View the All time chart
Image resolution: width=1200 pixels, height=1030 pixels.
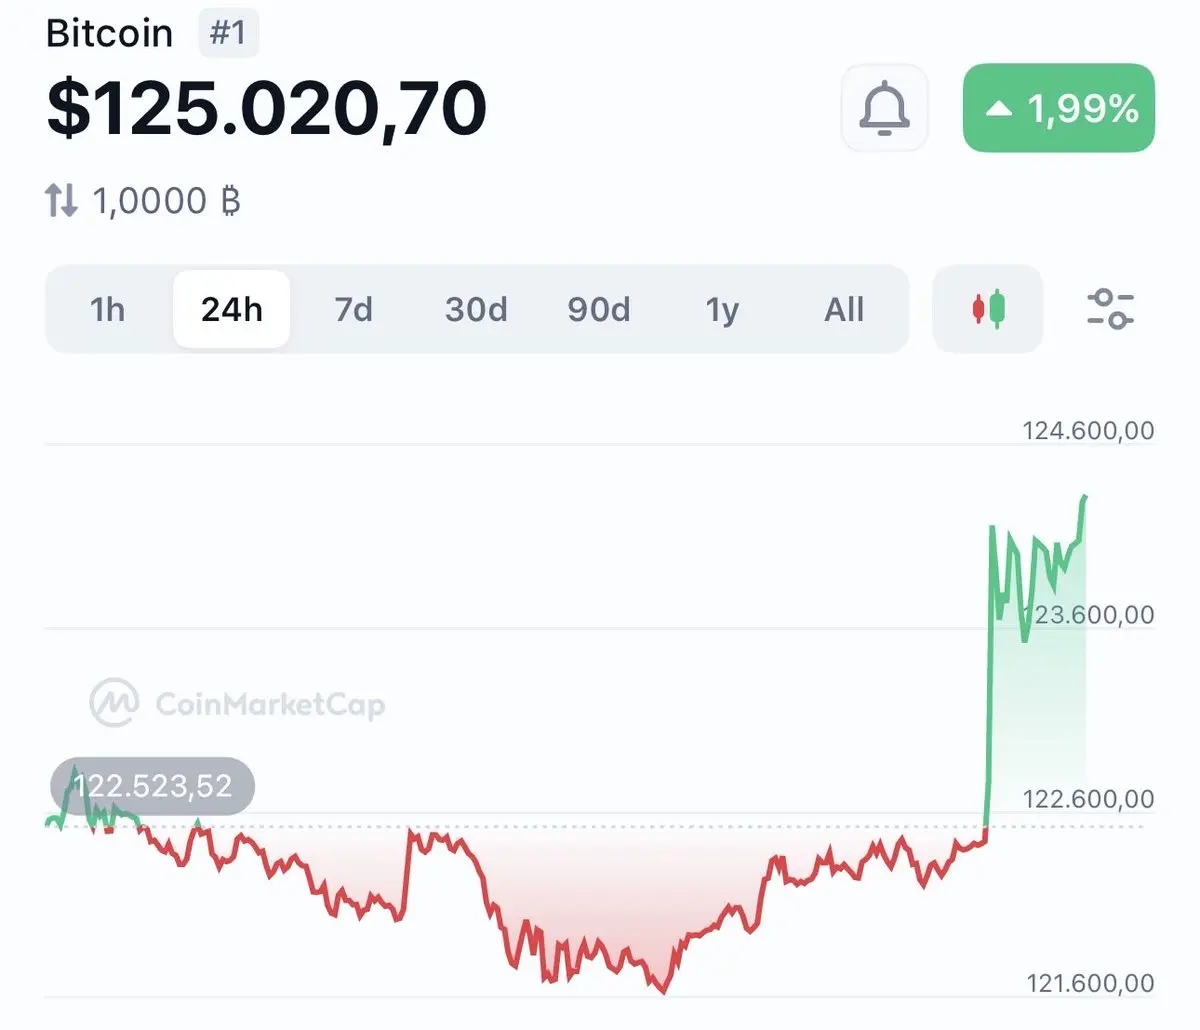[x=844, y=309]
